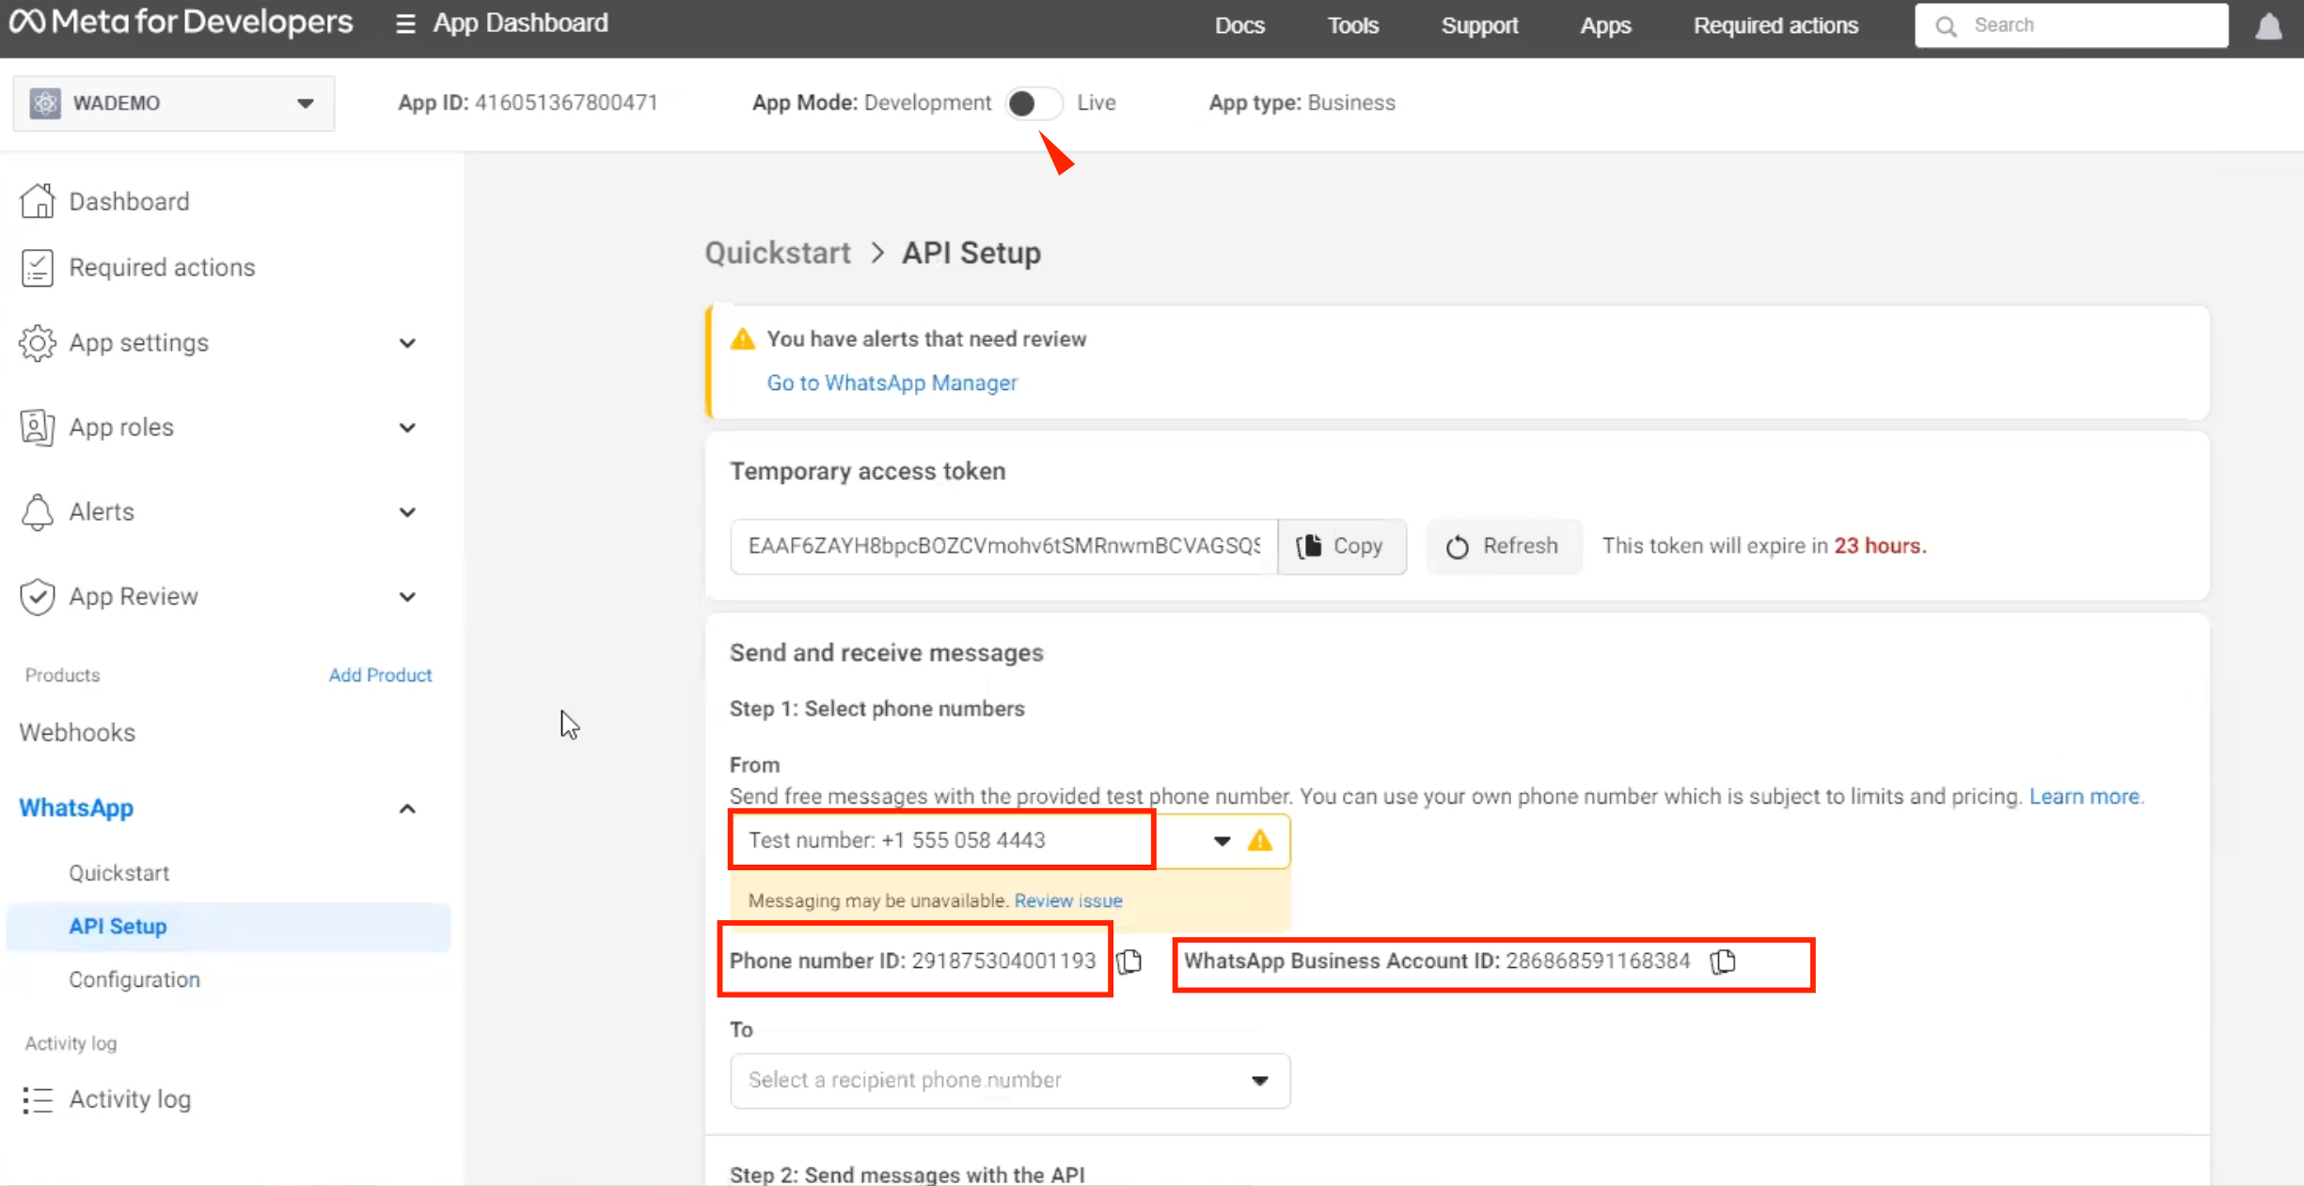Select Configuration under WhatsApp
The width and height of the screenshot is (2304, 1186).
[x=134, y=979]
